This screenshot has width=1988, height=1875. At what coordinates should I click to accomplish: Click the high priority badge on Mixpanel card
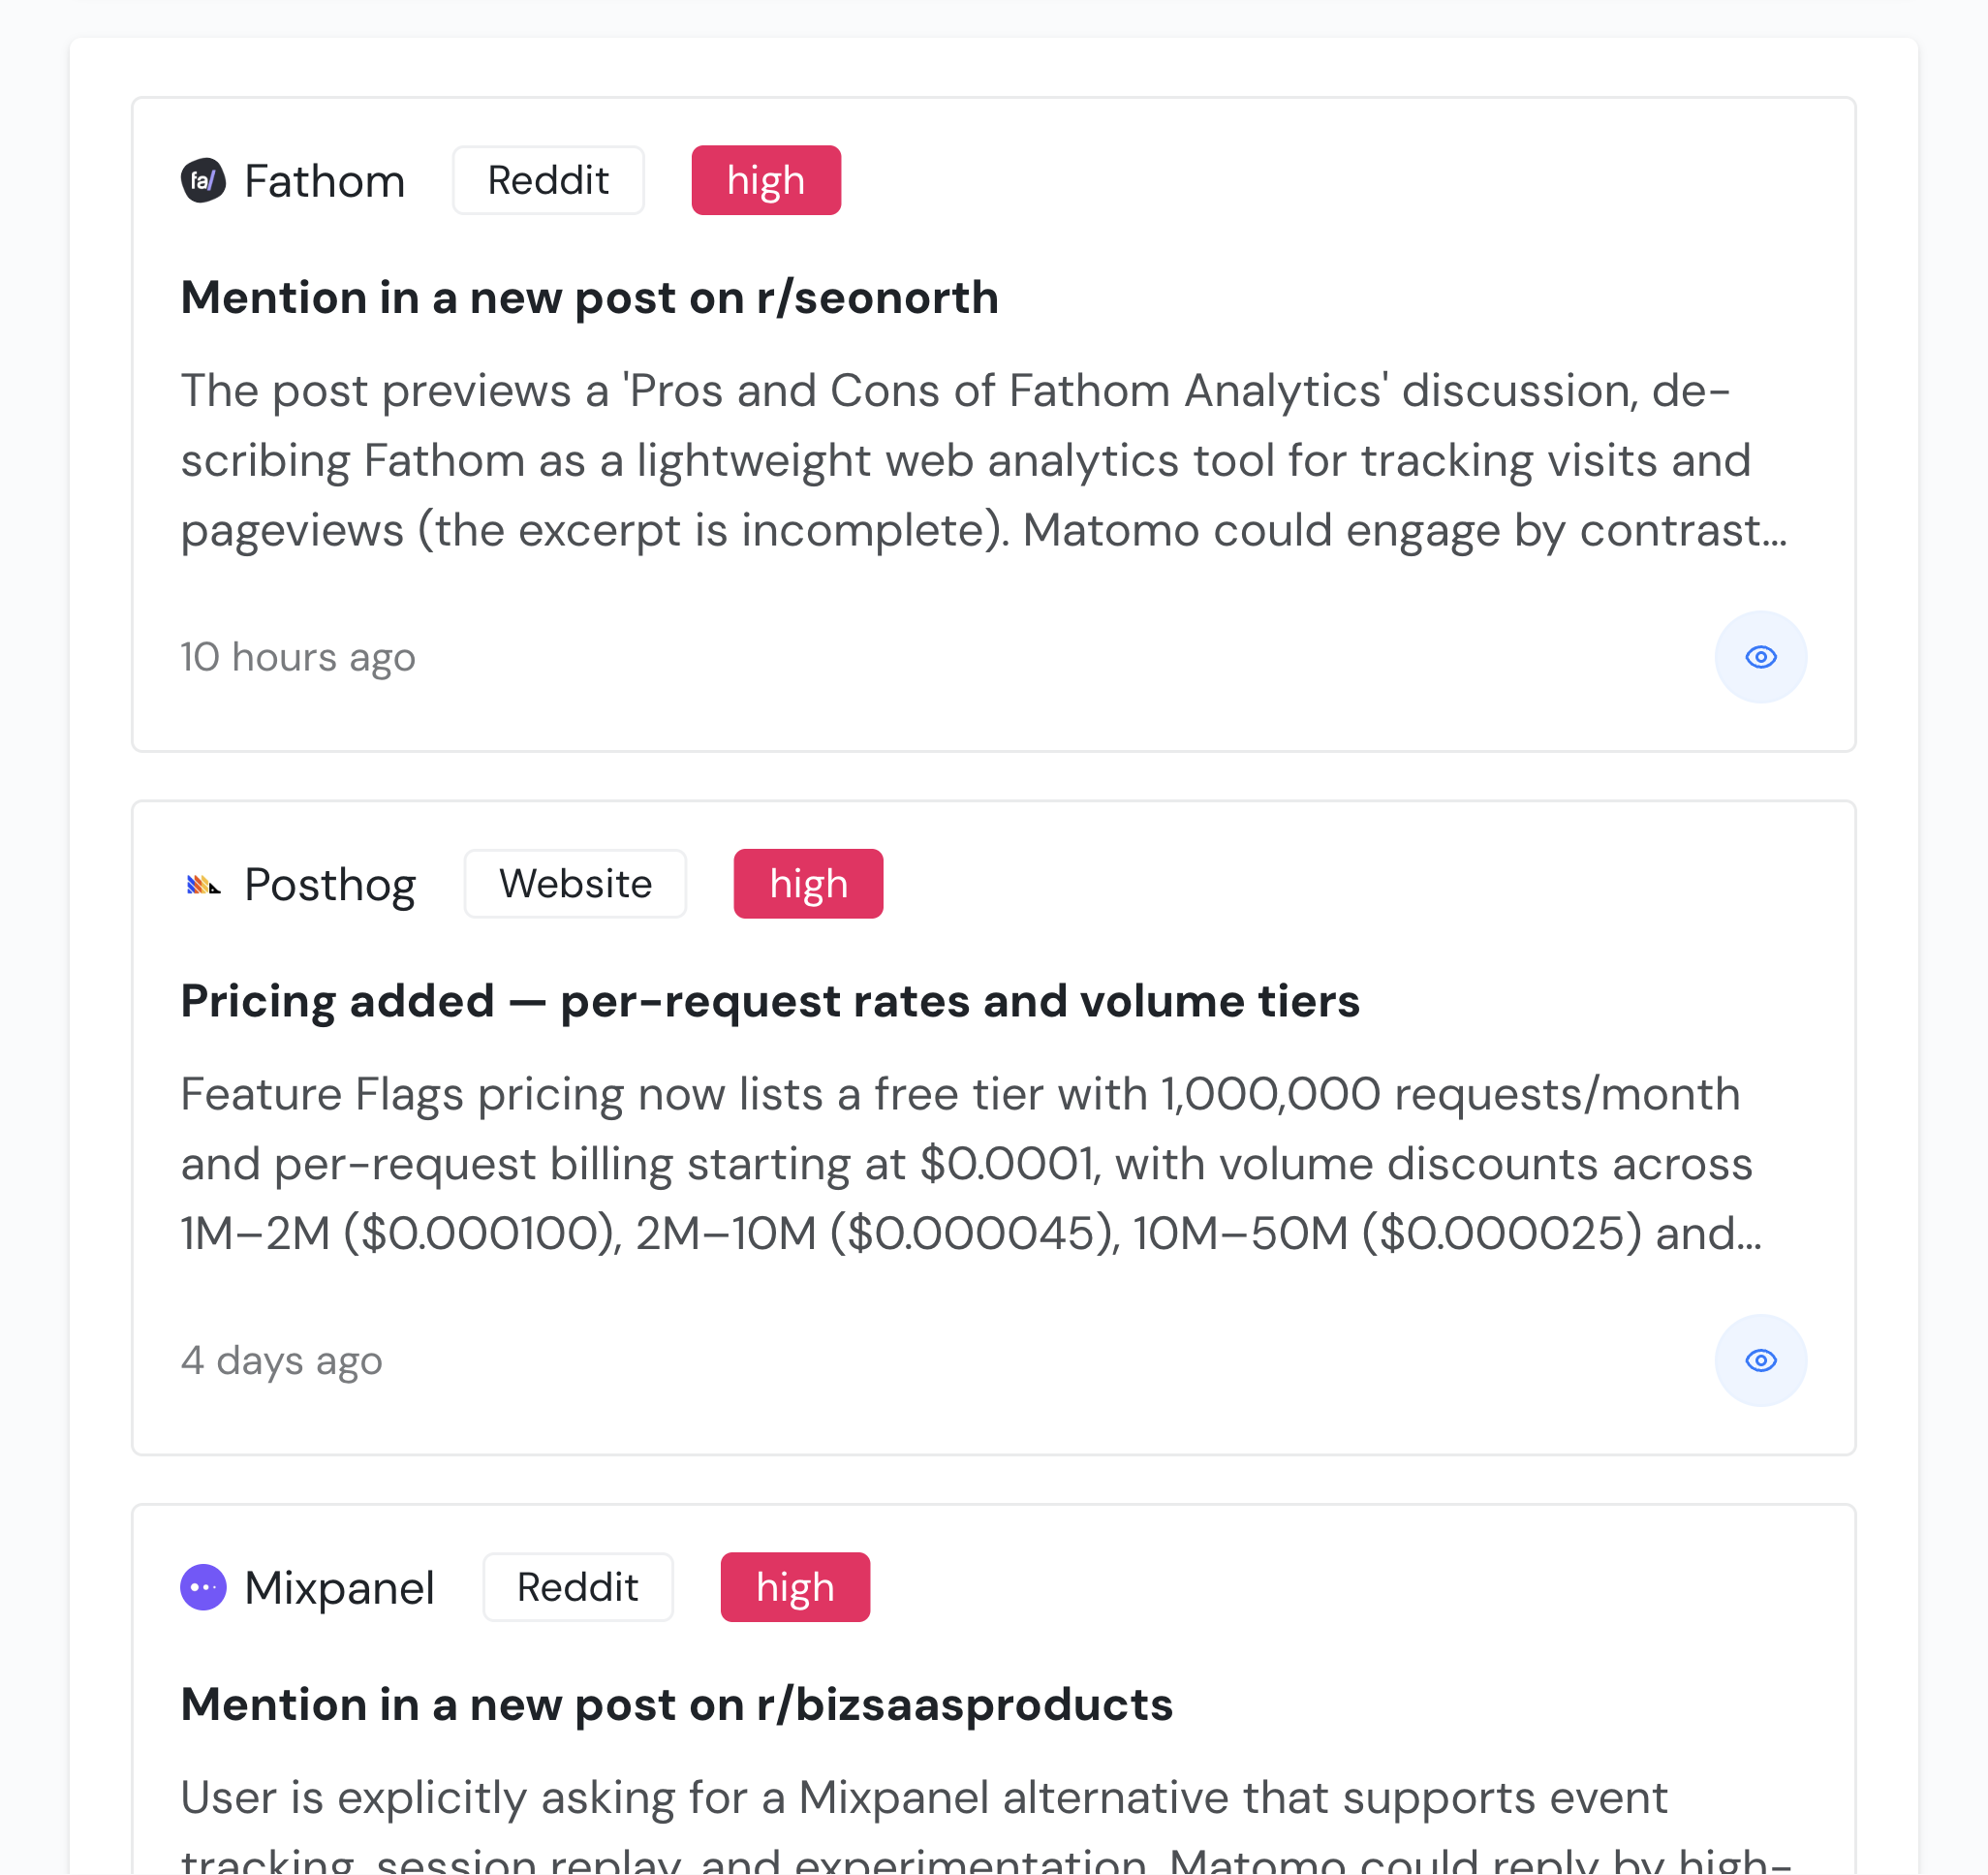click(x=795, y=1588)
